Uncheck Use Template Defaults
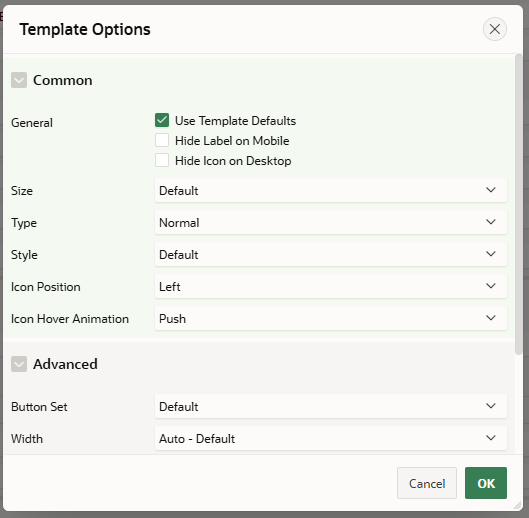Viewport: 529px width, 518px height. click(162, 120)
